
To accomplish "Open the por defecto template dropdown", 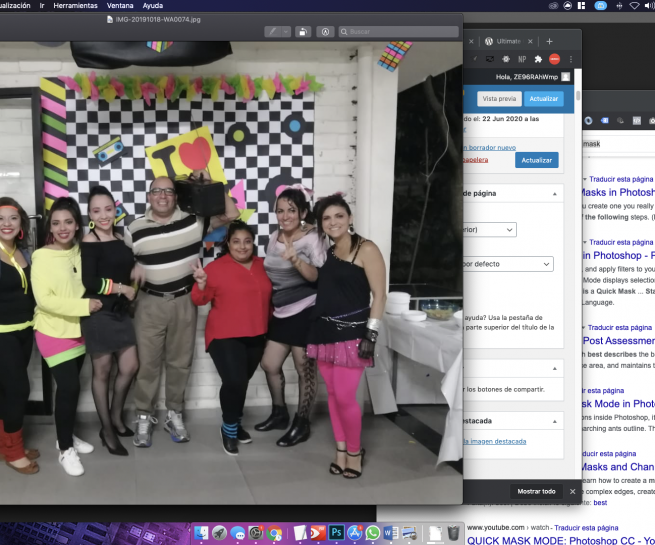I will coord(508,264).
